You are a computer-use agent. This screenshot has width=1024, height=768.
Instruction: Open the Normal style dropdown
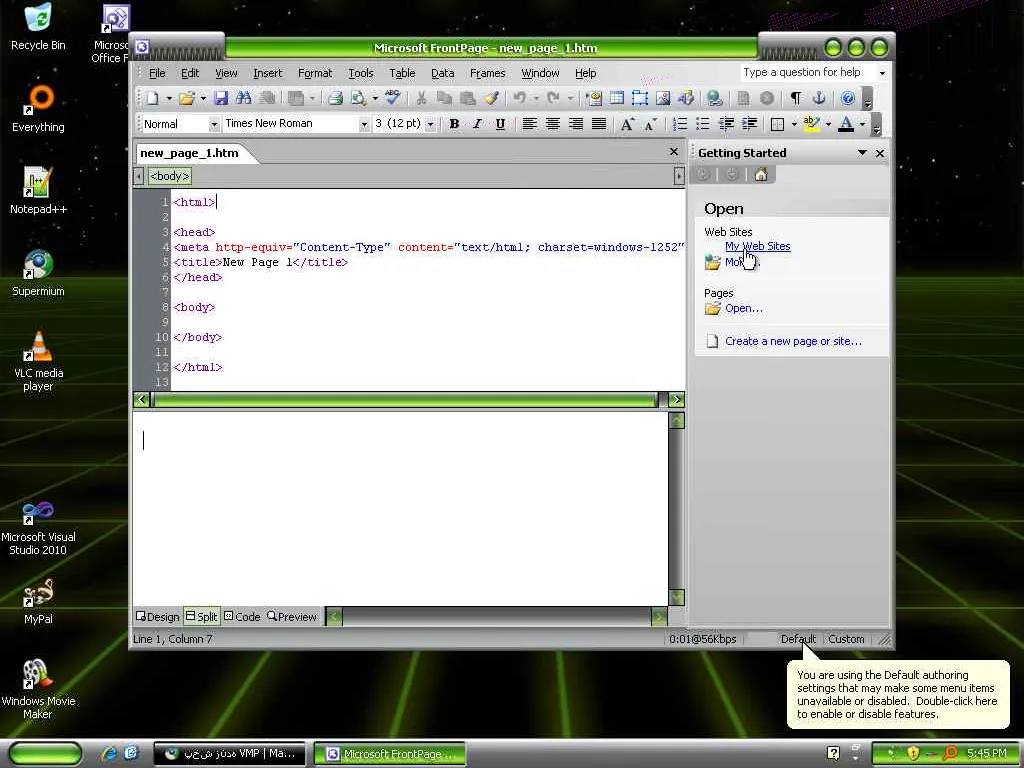click(214, 124)
